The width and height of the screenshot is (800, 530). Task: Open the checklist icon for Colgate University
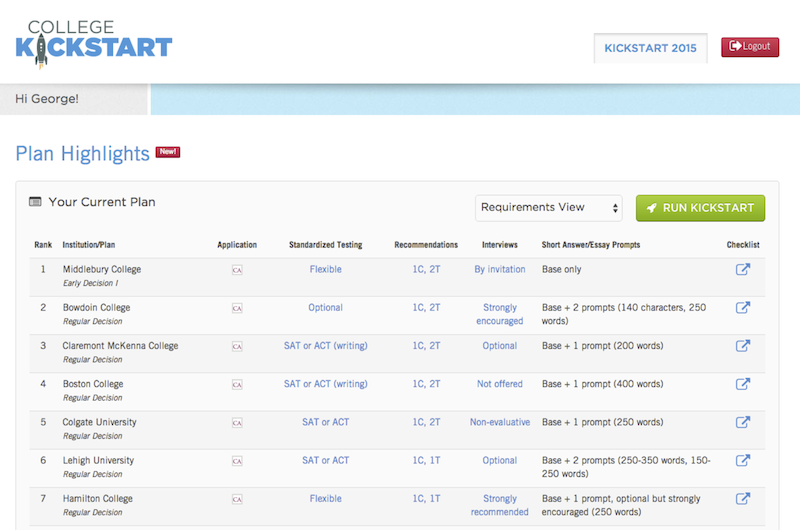click(743, 422)
